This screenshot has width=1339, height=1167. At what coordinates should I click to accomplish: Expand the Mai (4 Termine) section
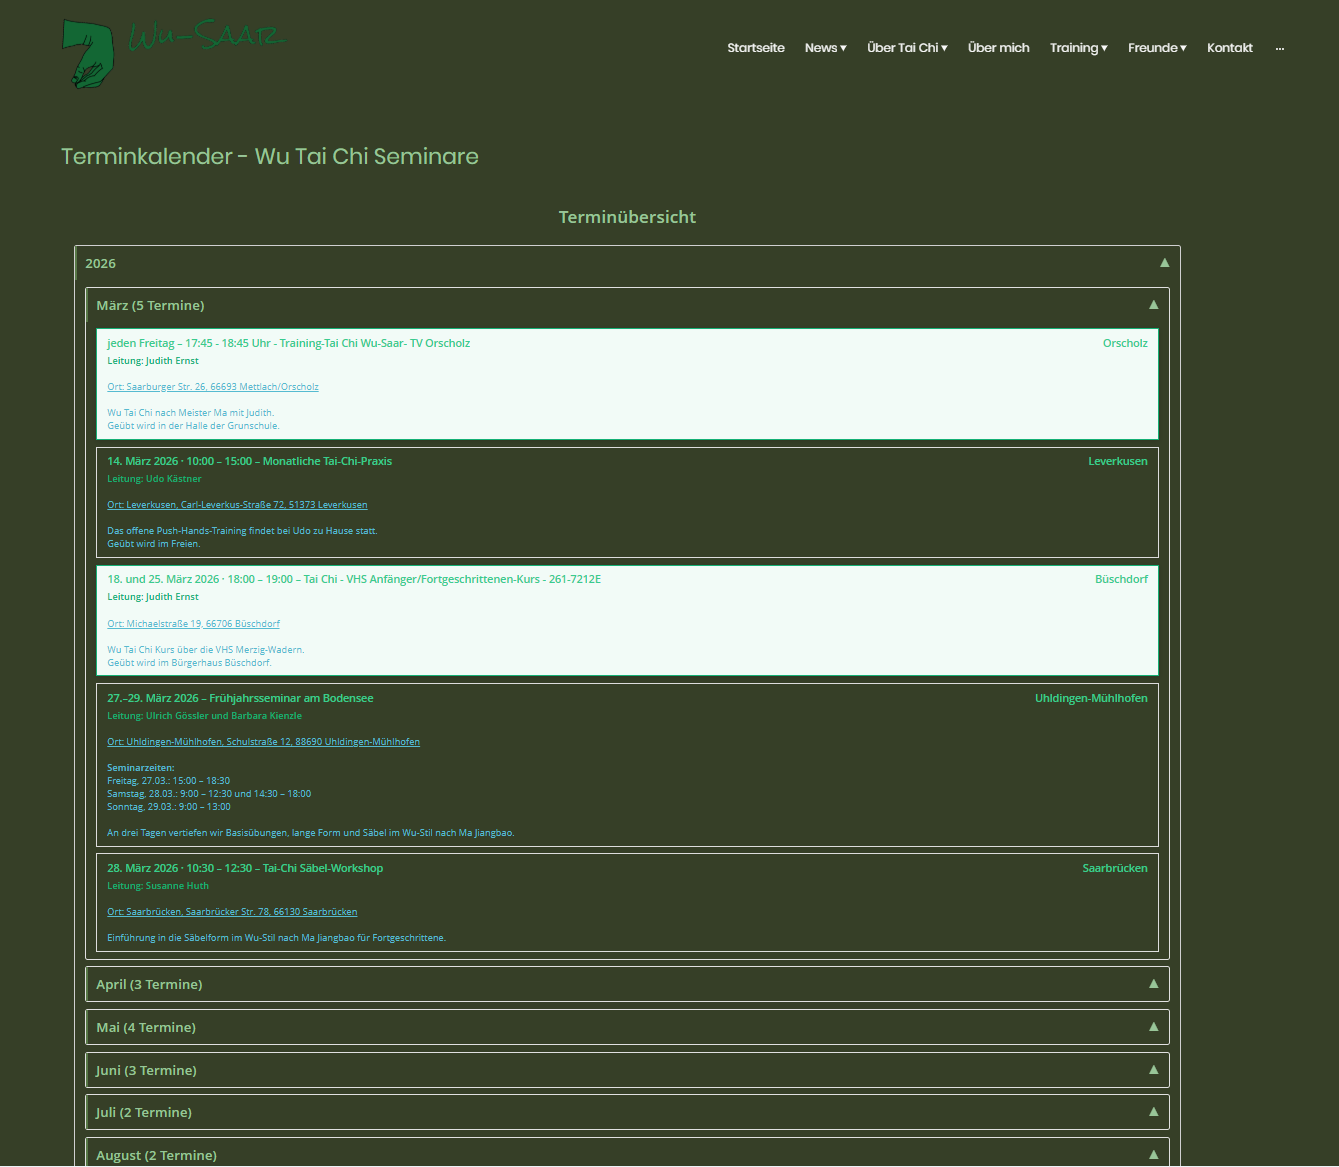click(146, 1027)
